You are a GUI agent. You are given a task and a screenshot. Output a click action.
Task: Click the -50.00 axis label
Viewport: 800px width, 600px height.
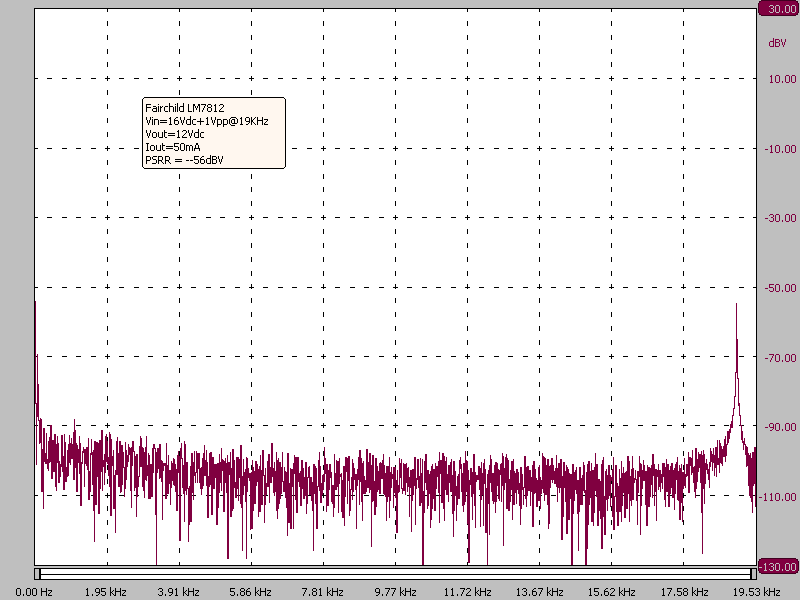780,288
